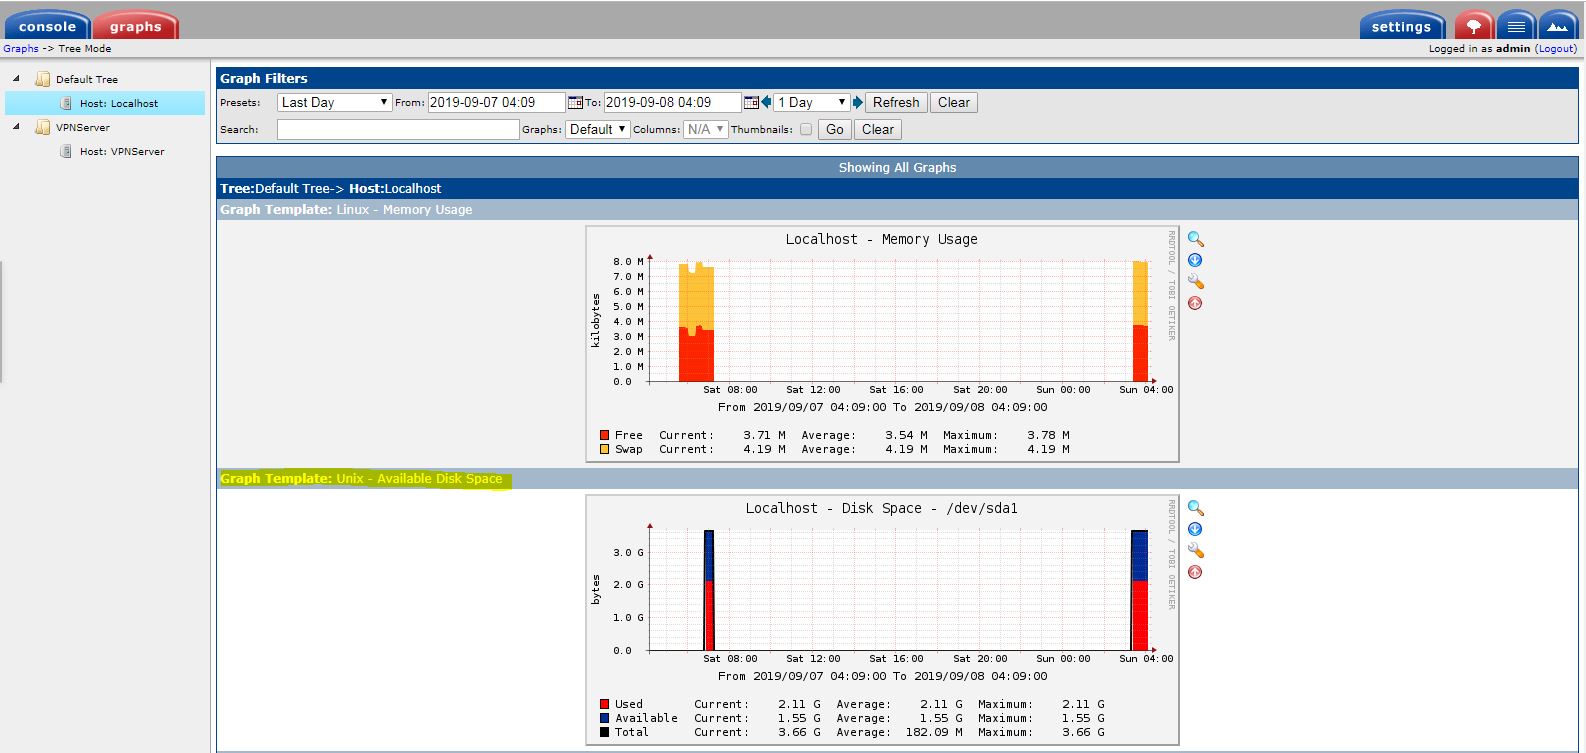1586x753 pixels.
Task: Click page-top arrow beside Memory Usage graph
Action: 1195,303
